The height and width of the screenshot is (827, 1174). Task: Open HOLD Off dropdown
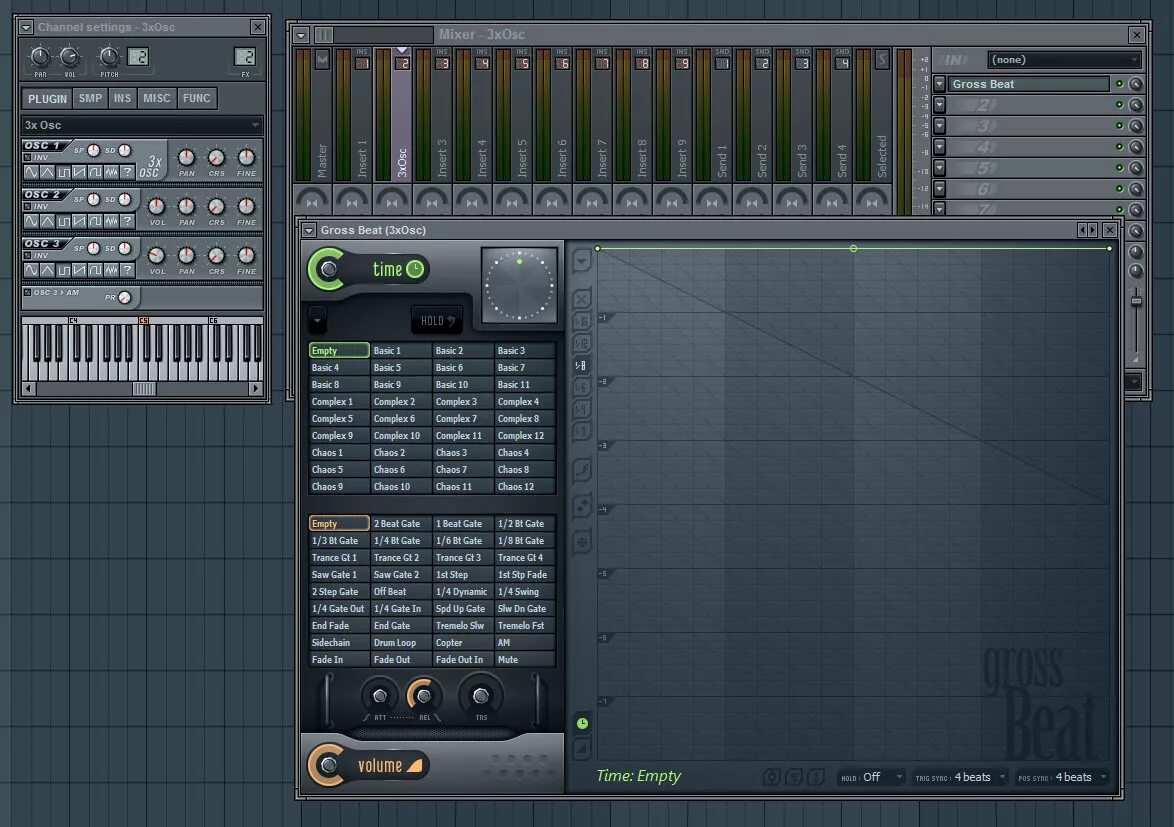[x=872, y=777]
